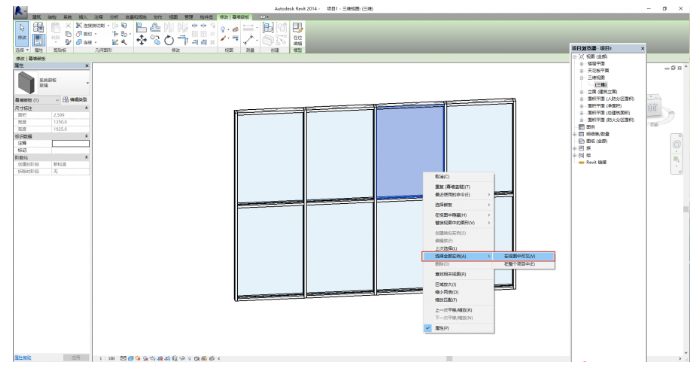Click the 连接端切割 cope button

click(x=92, y=26)
